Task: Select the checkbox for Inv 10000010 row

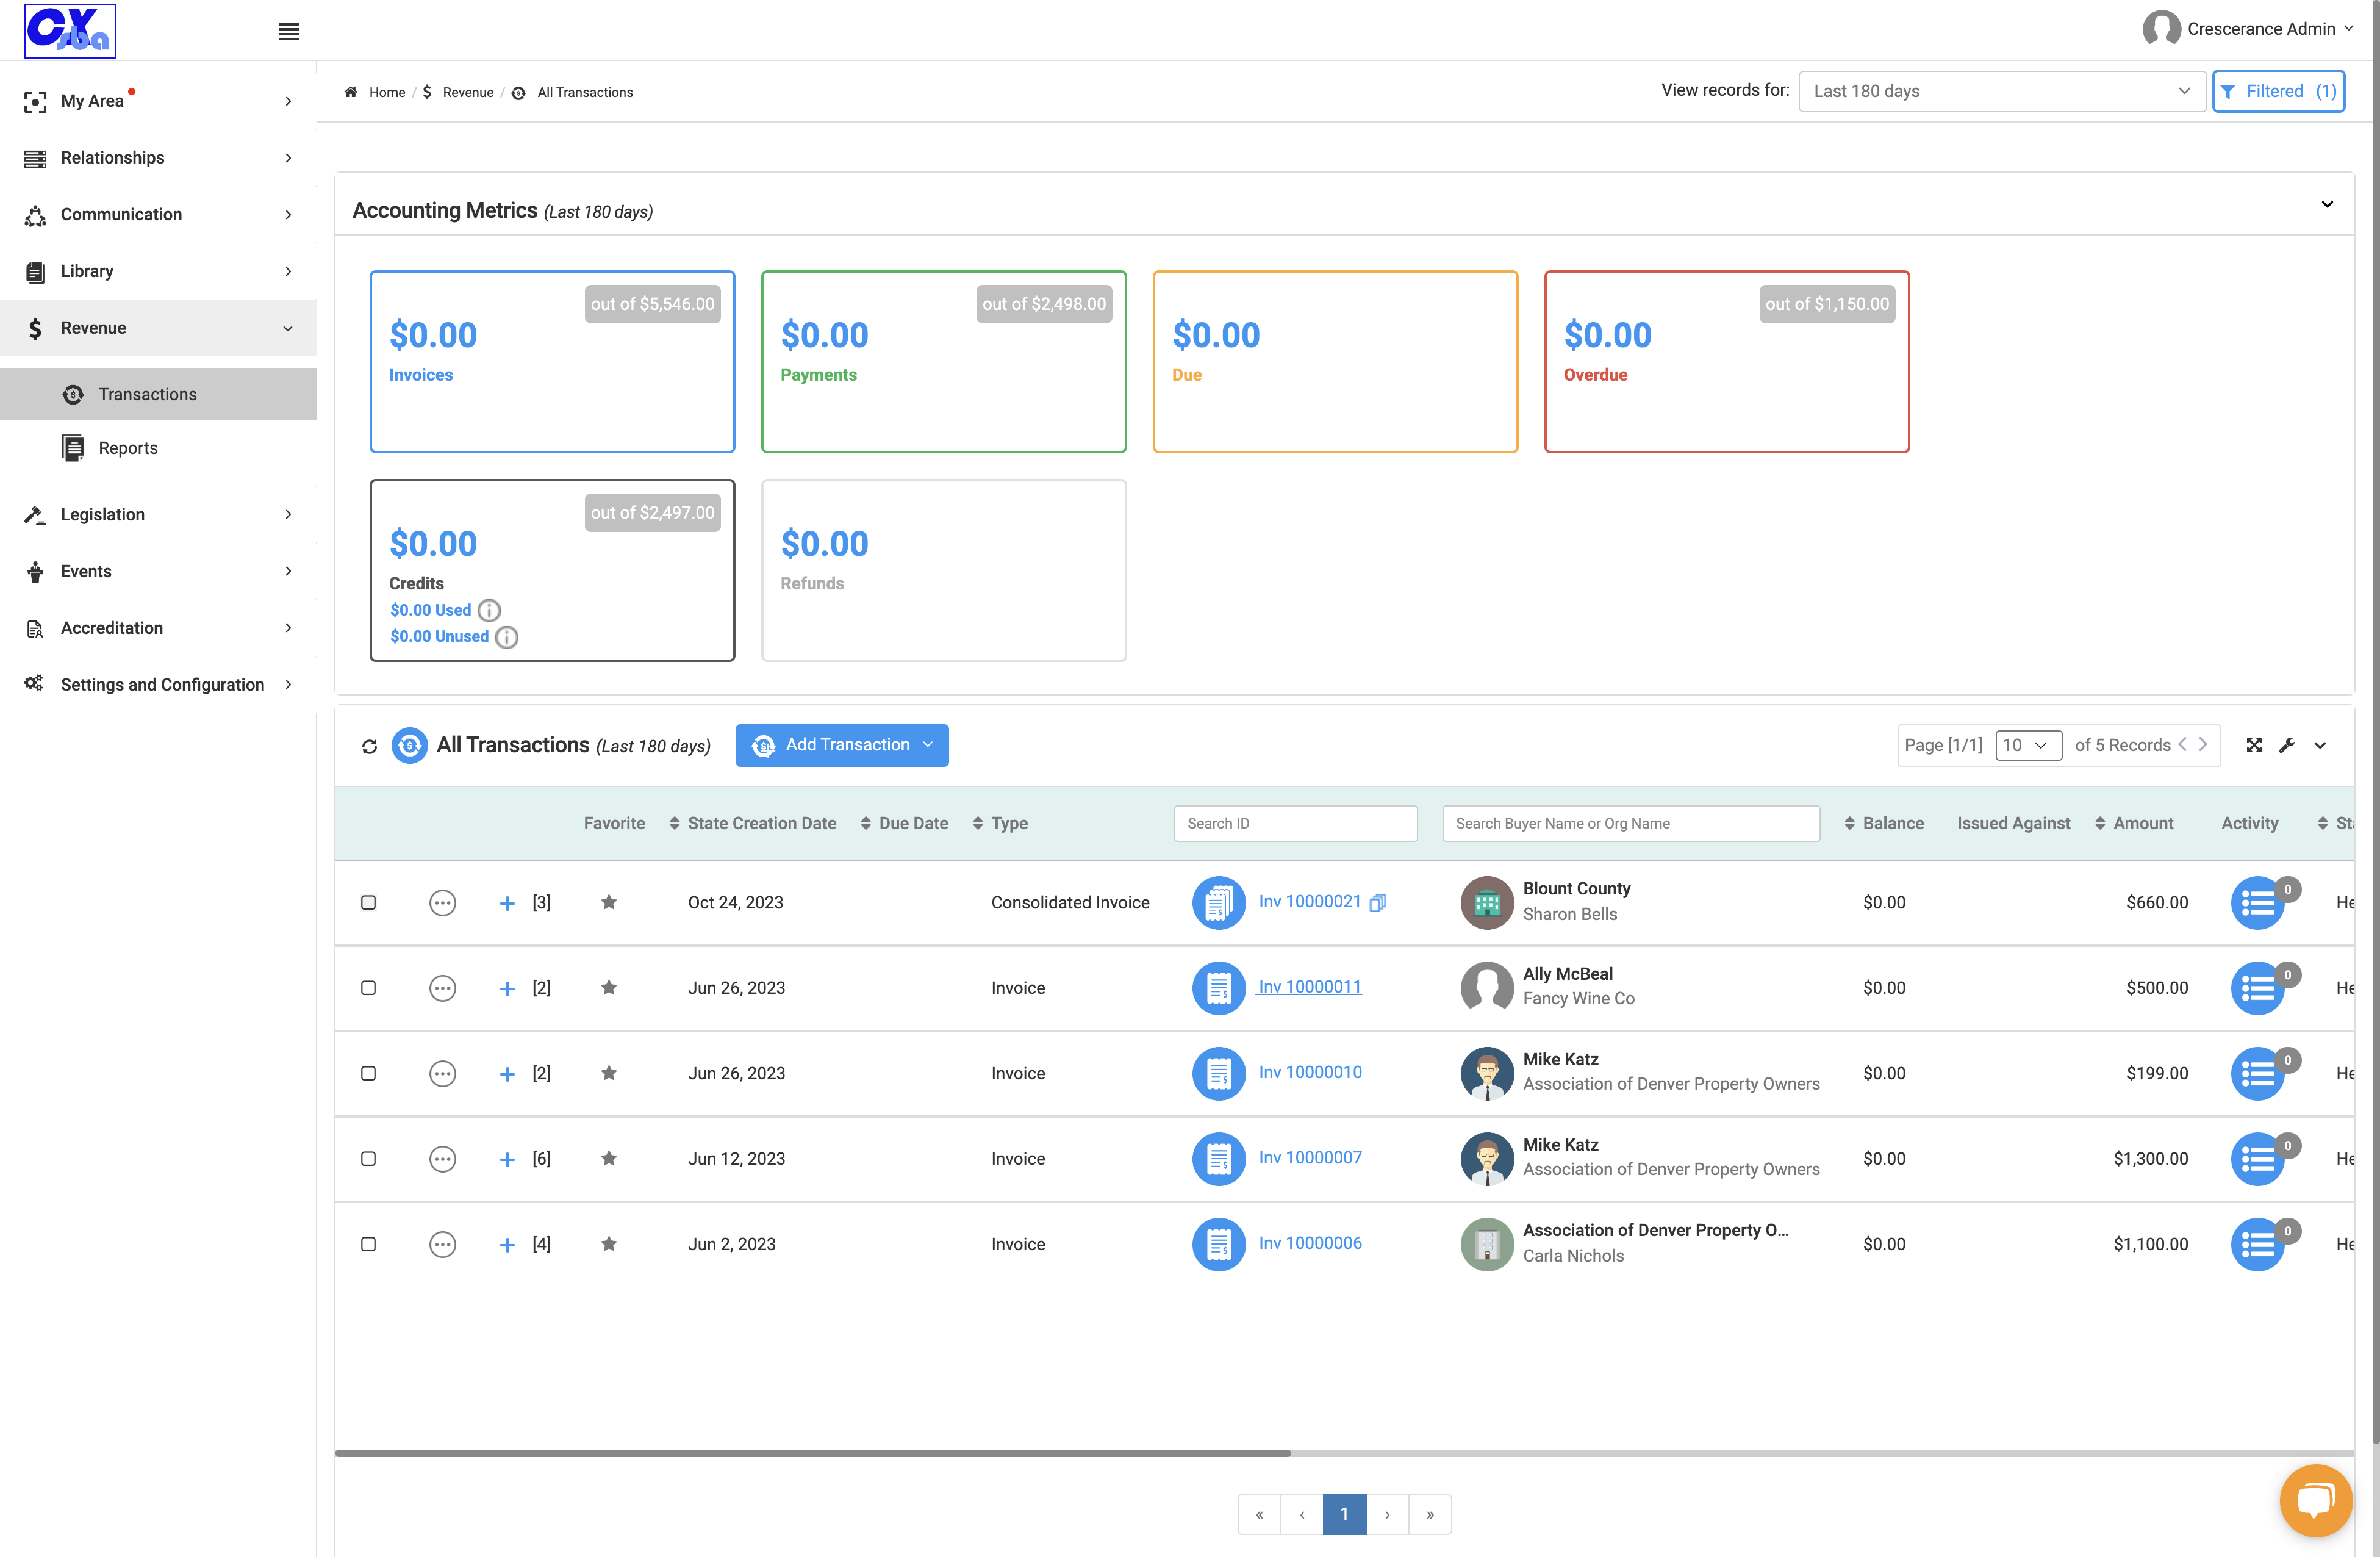Action: 368,1073
